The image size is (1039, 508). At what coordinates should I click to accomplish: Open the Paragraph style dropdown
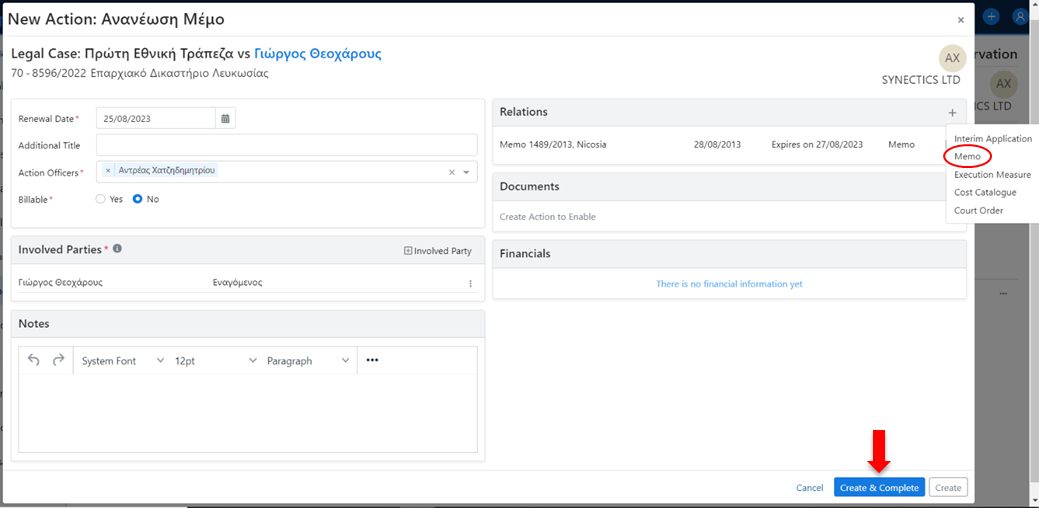(308, 360)
